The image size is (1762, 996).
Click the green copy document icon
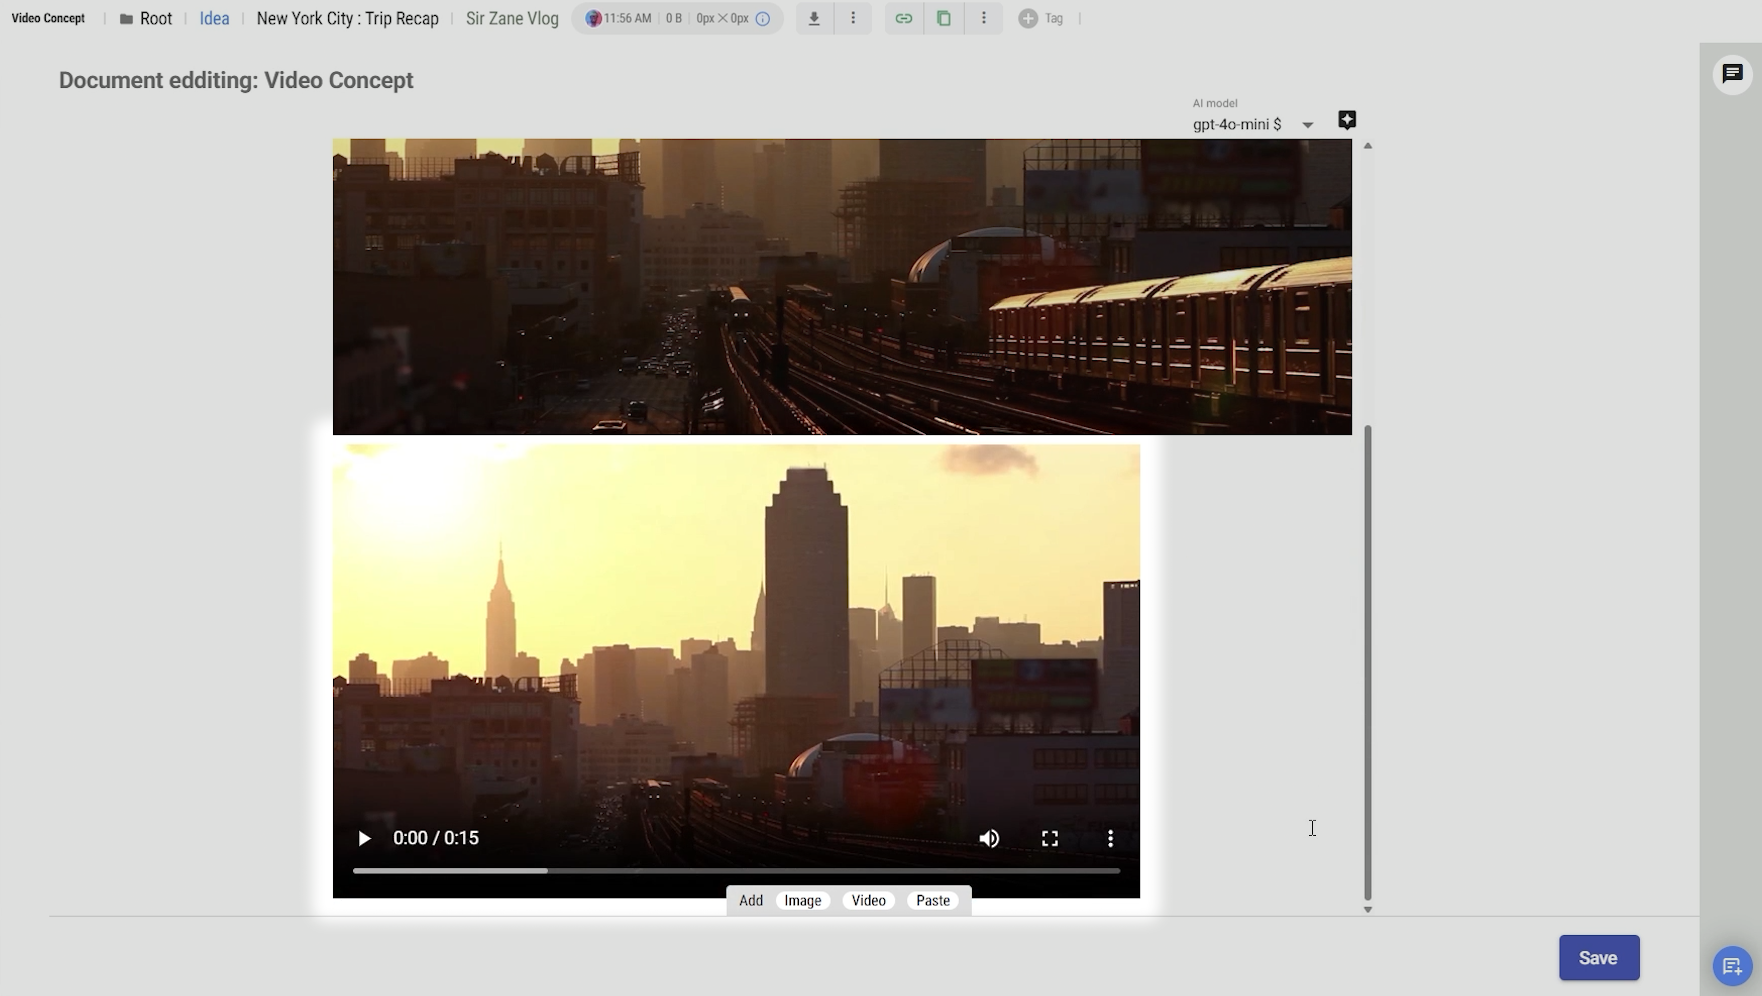tap(944, 19)
